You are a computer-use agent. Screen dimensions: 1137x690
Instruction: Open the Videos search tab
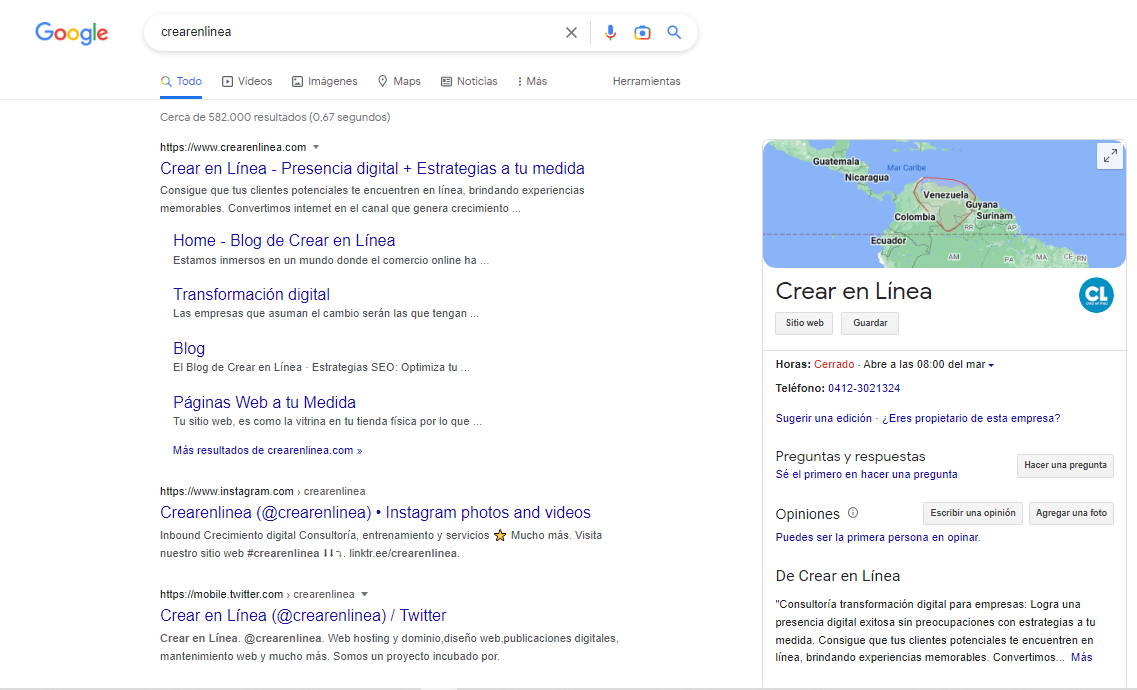247,81
